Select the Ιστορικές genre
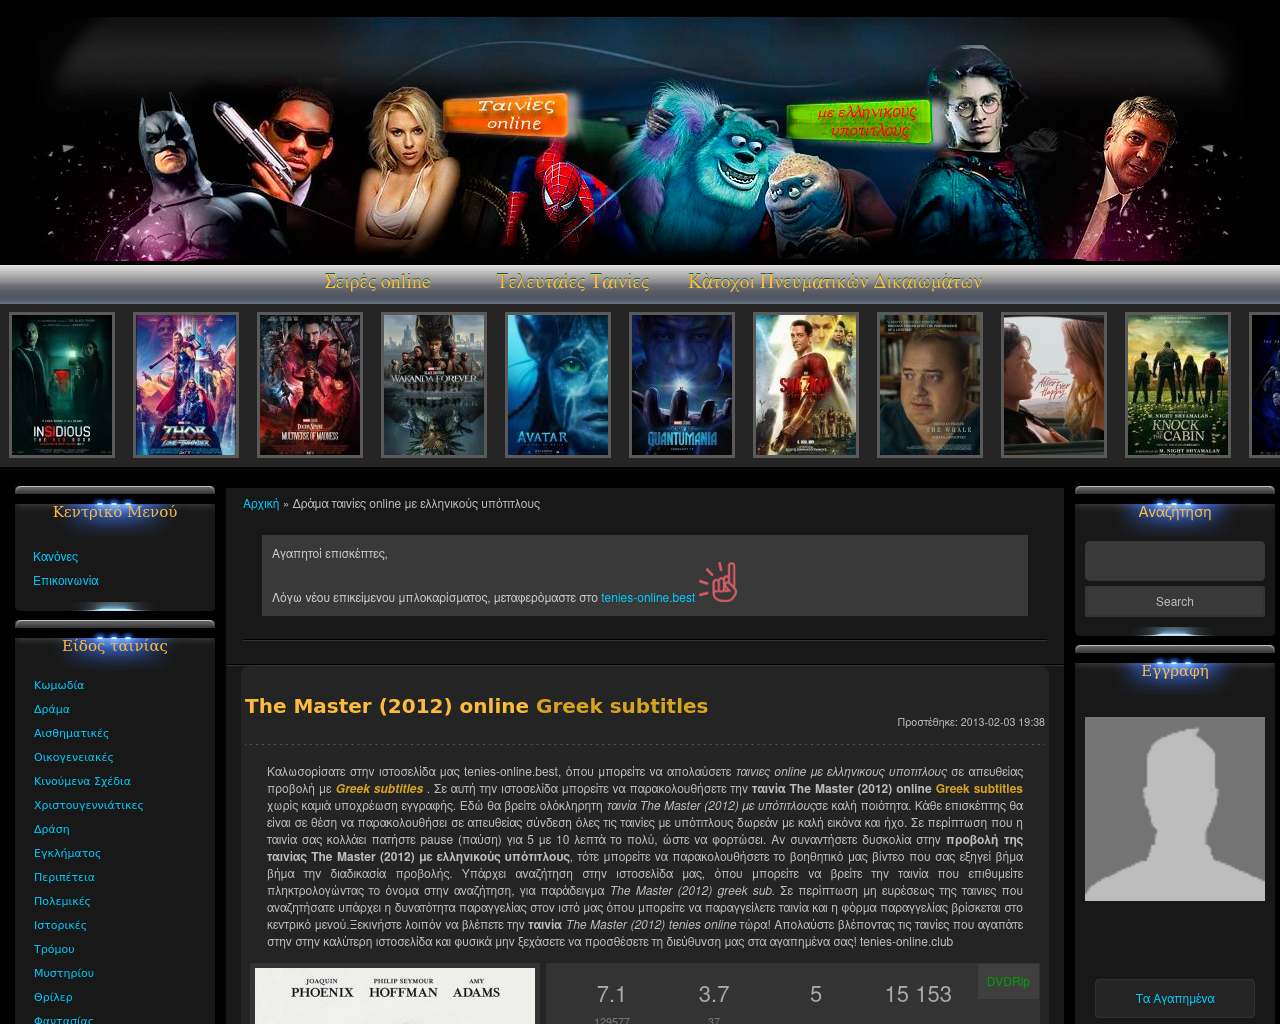Screen dimensions: 1280x1024 pyautogui.click(x=60, y=925)
